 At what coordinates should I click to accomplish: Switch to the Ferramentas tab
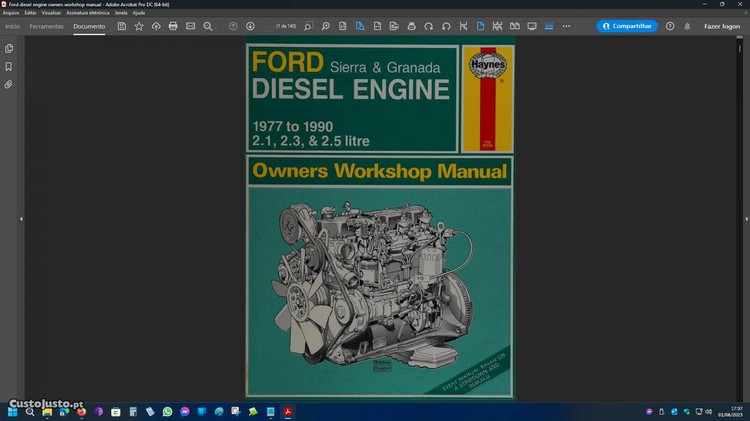pyautogui.click(x=46, y=26)
